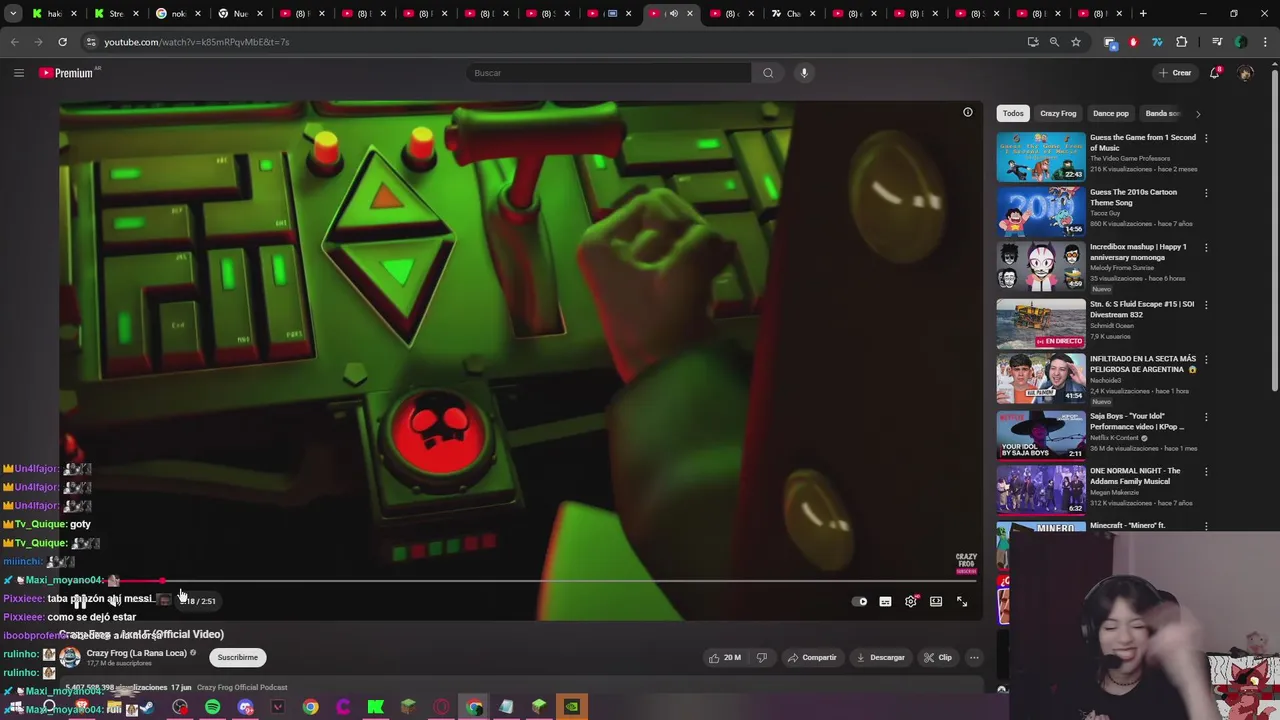
Task: Open Spotify from the taskbar
Action: point(212,707)
